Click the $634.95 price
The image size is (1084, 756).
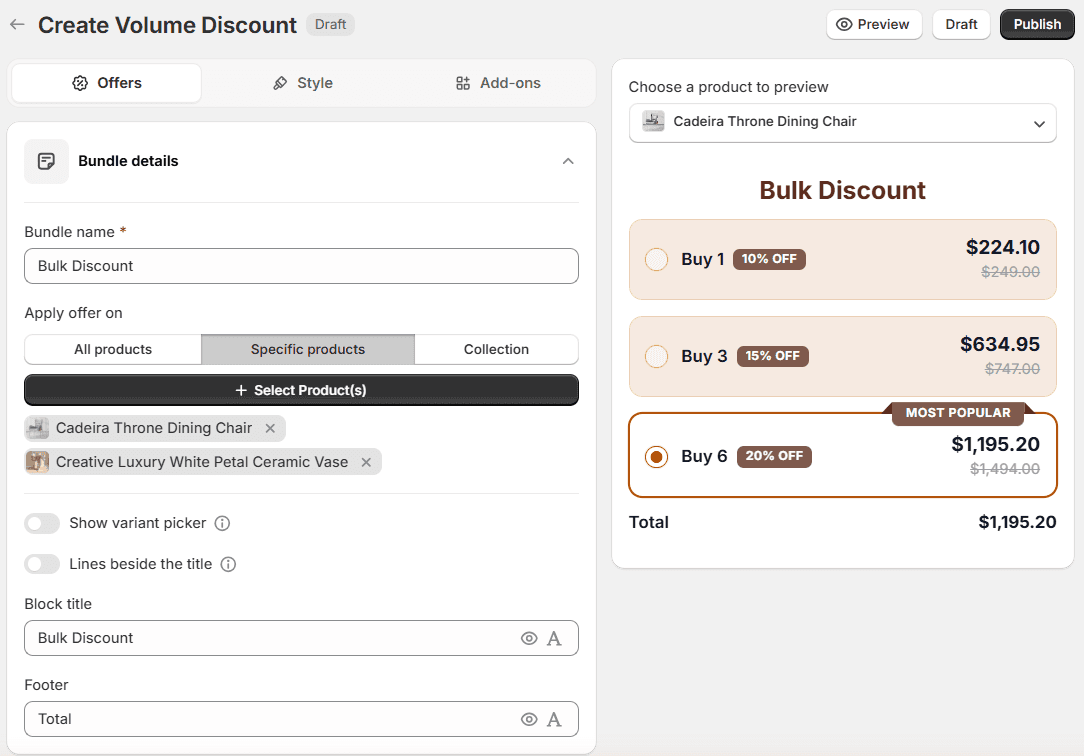pos(1000,344)
